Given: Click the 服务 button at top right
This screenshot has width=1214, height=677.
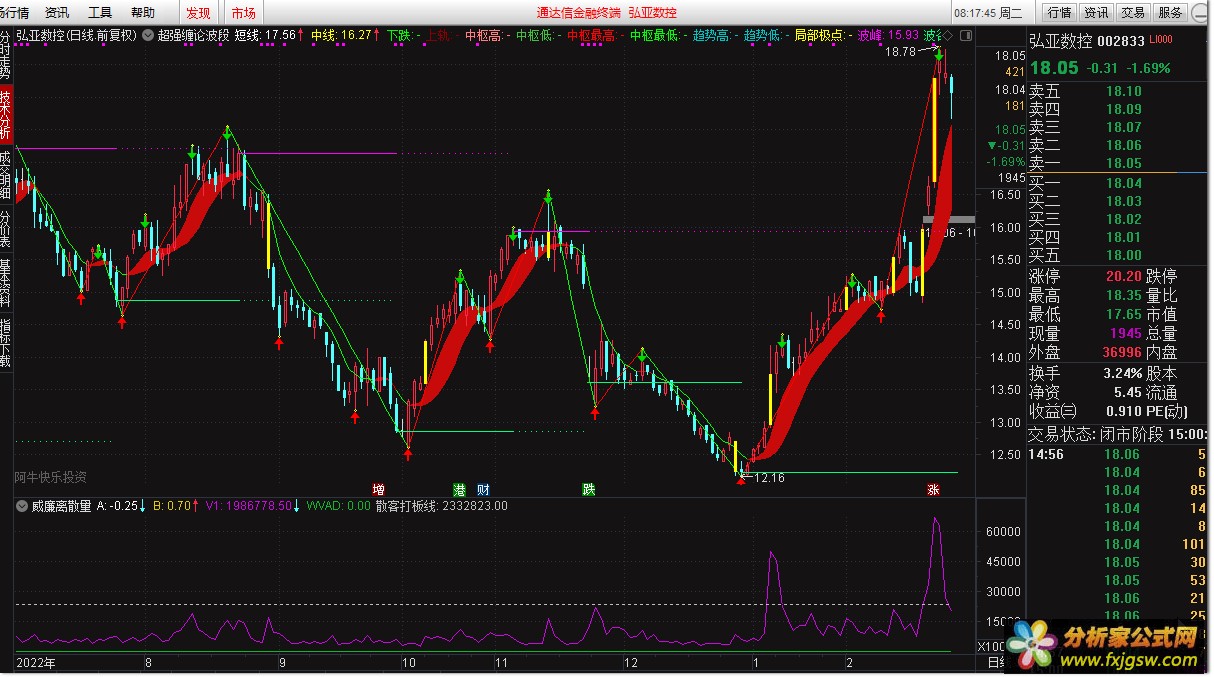Looking at the screenshot, I should click(1169, 12).
